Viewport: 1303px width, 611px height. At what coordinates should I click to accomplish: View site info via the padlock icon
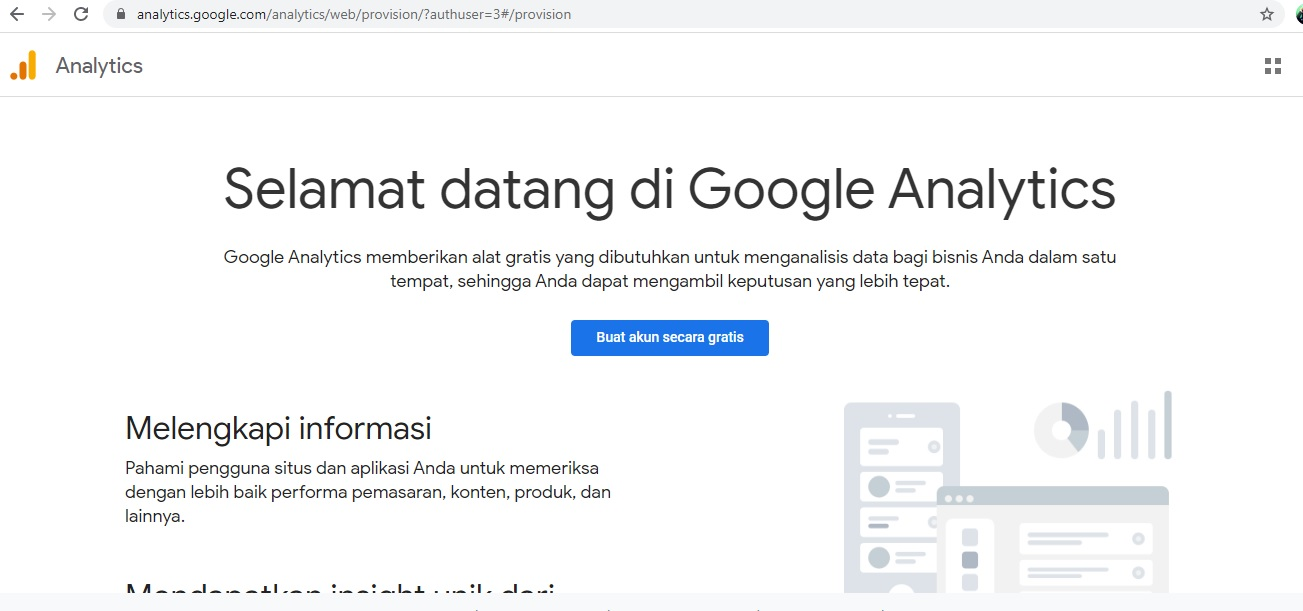[x=121, y=15]
